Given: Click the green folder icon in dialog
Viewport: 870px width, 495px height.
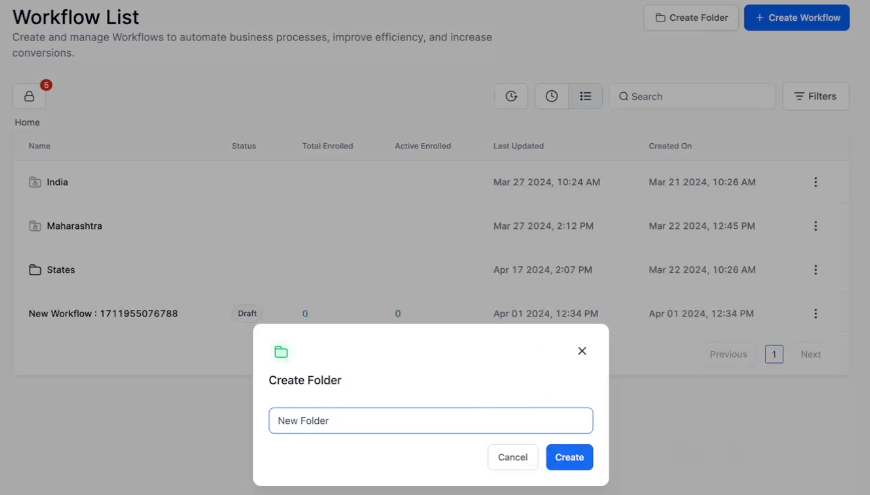Looking at the screenshot, I should (281, 352).
